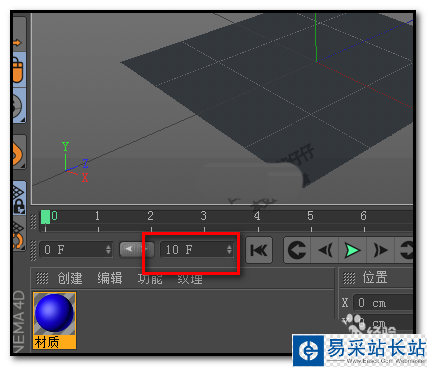Click the 位置 panel header
Screen dimensions: 427x367
[x=375, y=278]
